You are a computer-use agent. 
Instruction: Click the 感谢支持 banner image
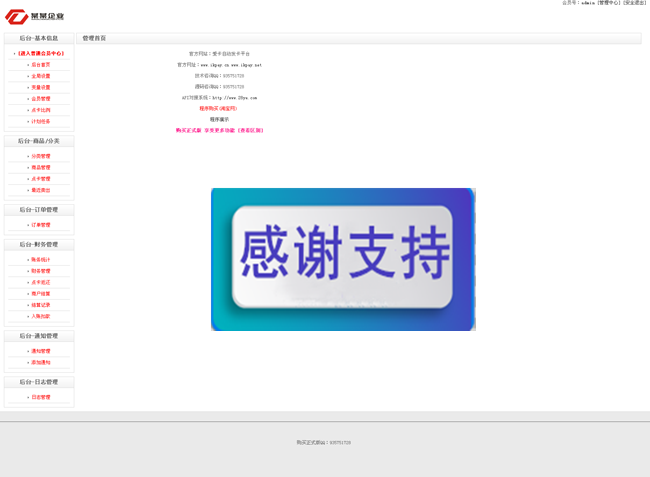point(343,259)
